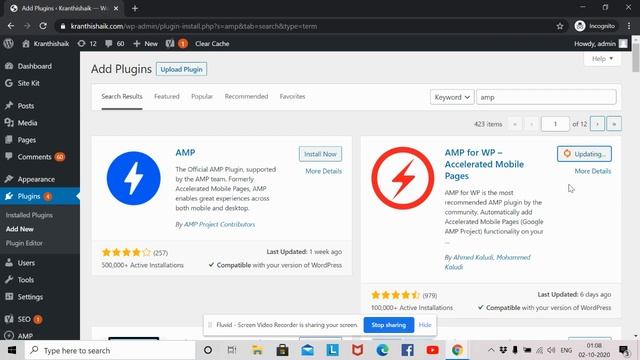Screen dimensions: 640x360
Task: Open Settings in the sidebar
Action: coord(30,297)
